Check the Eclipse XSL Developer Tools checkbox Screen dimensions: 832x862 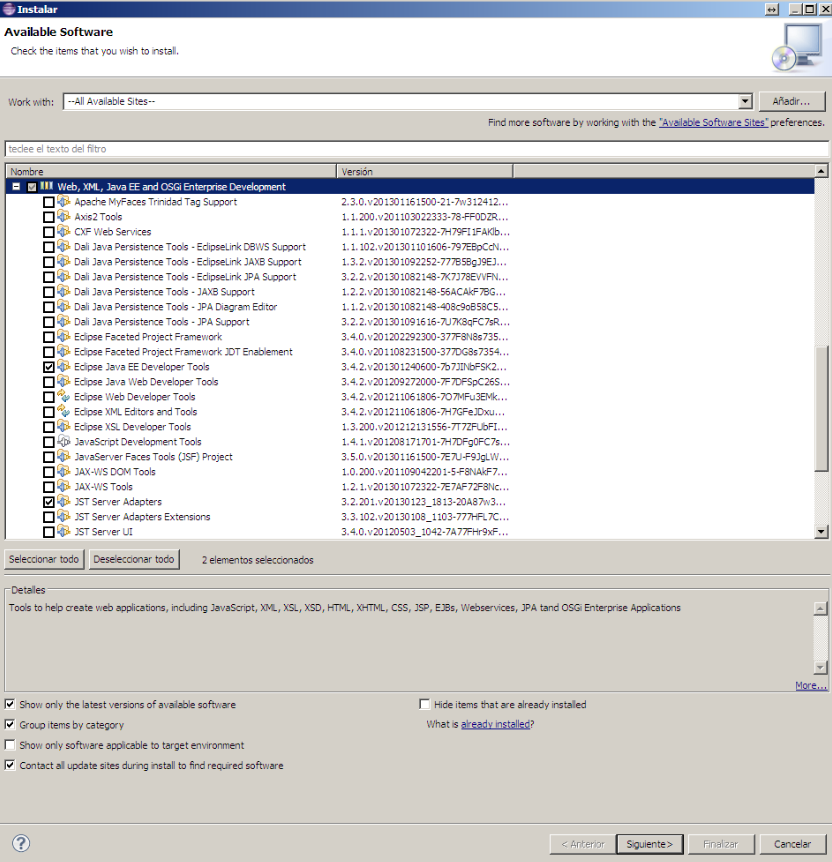48,427
